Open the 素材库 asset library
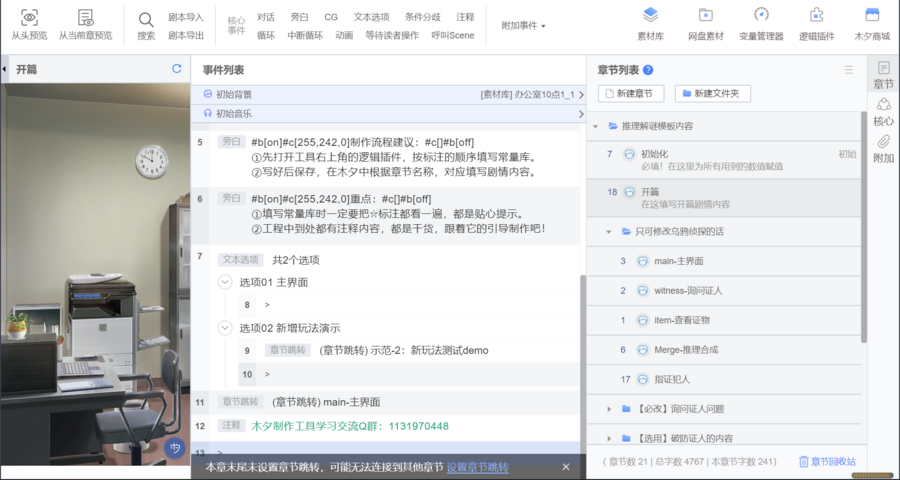Image resolution: width=900 pixels, height=480 pixels. pos(651,16)
